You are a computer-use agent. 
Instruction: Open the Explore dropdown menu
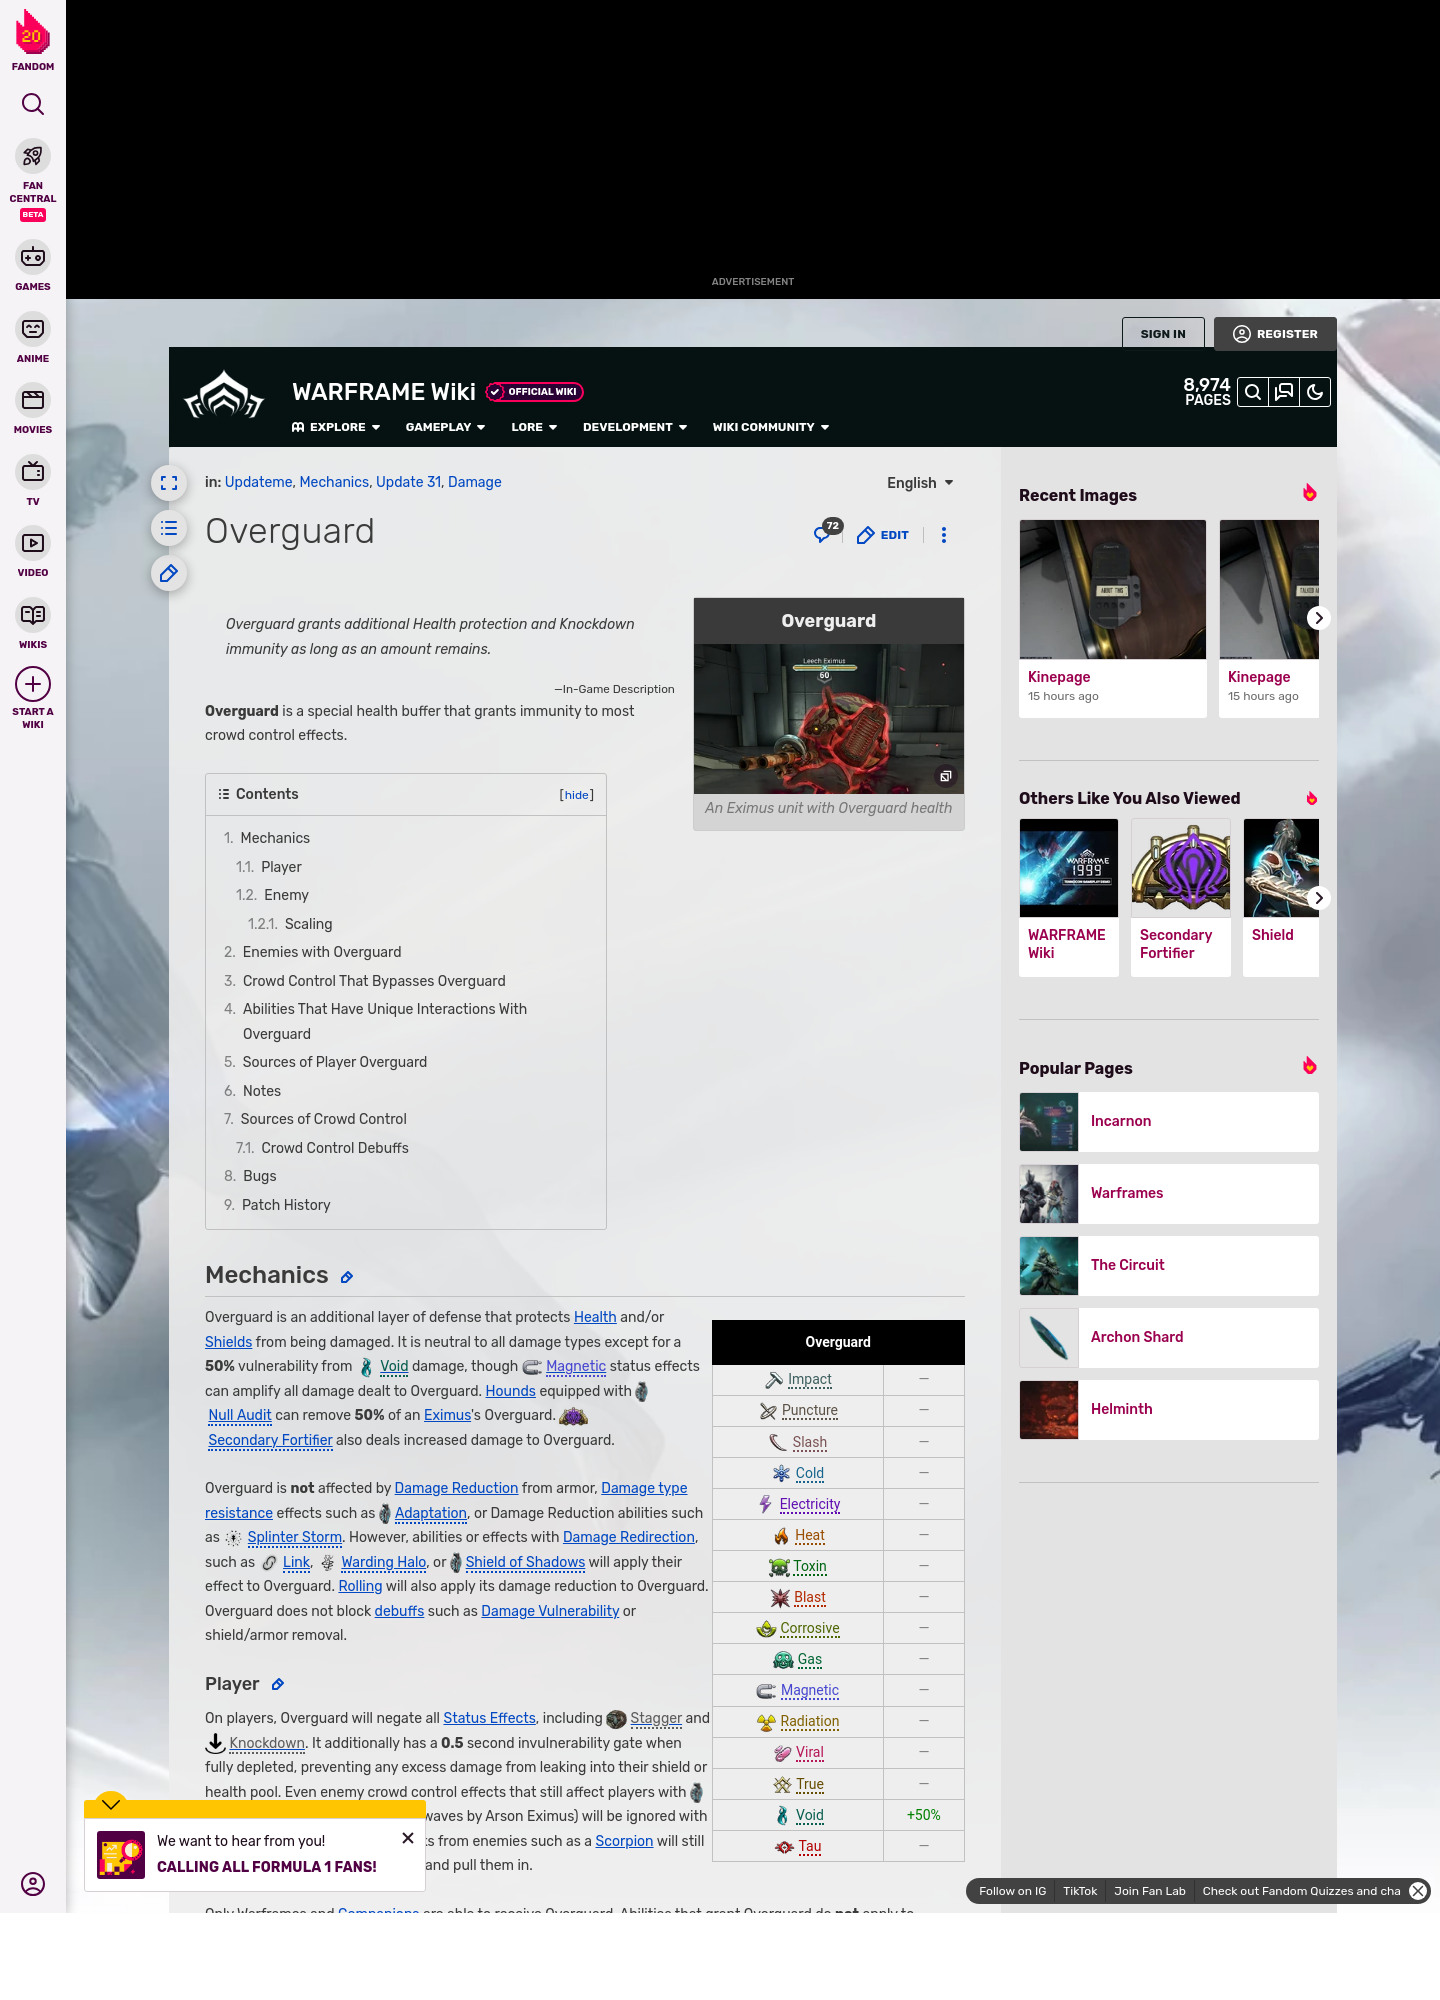coord(336,427)
